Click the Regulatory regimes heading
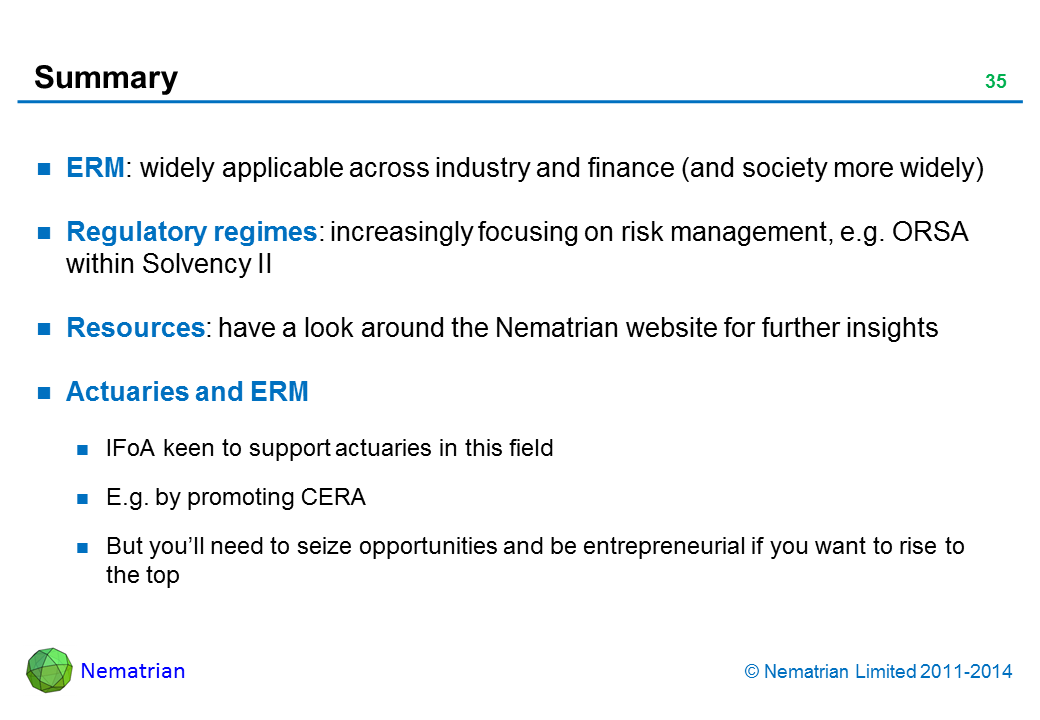The width and height of the screenshot is (1040, 720). [x=191, y=232]
